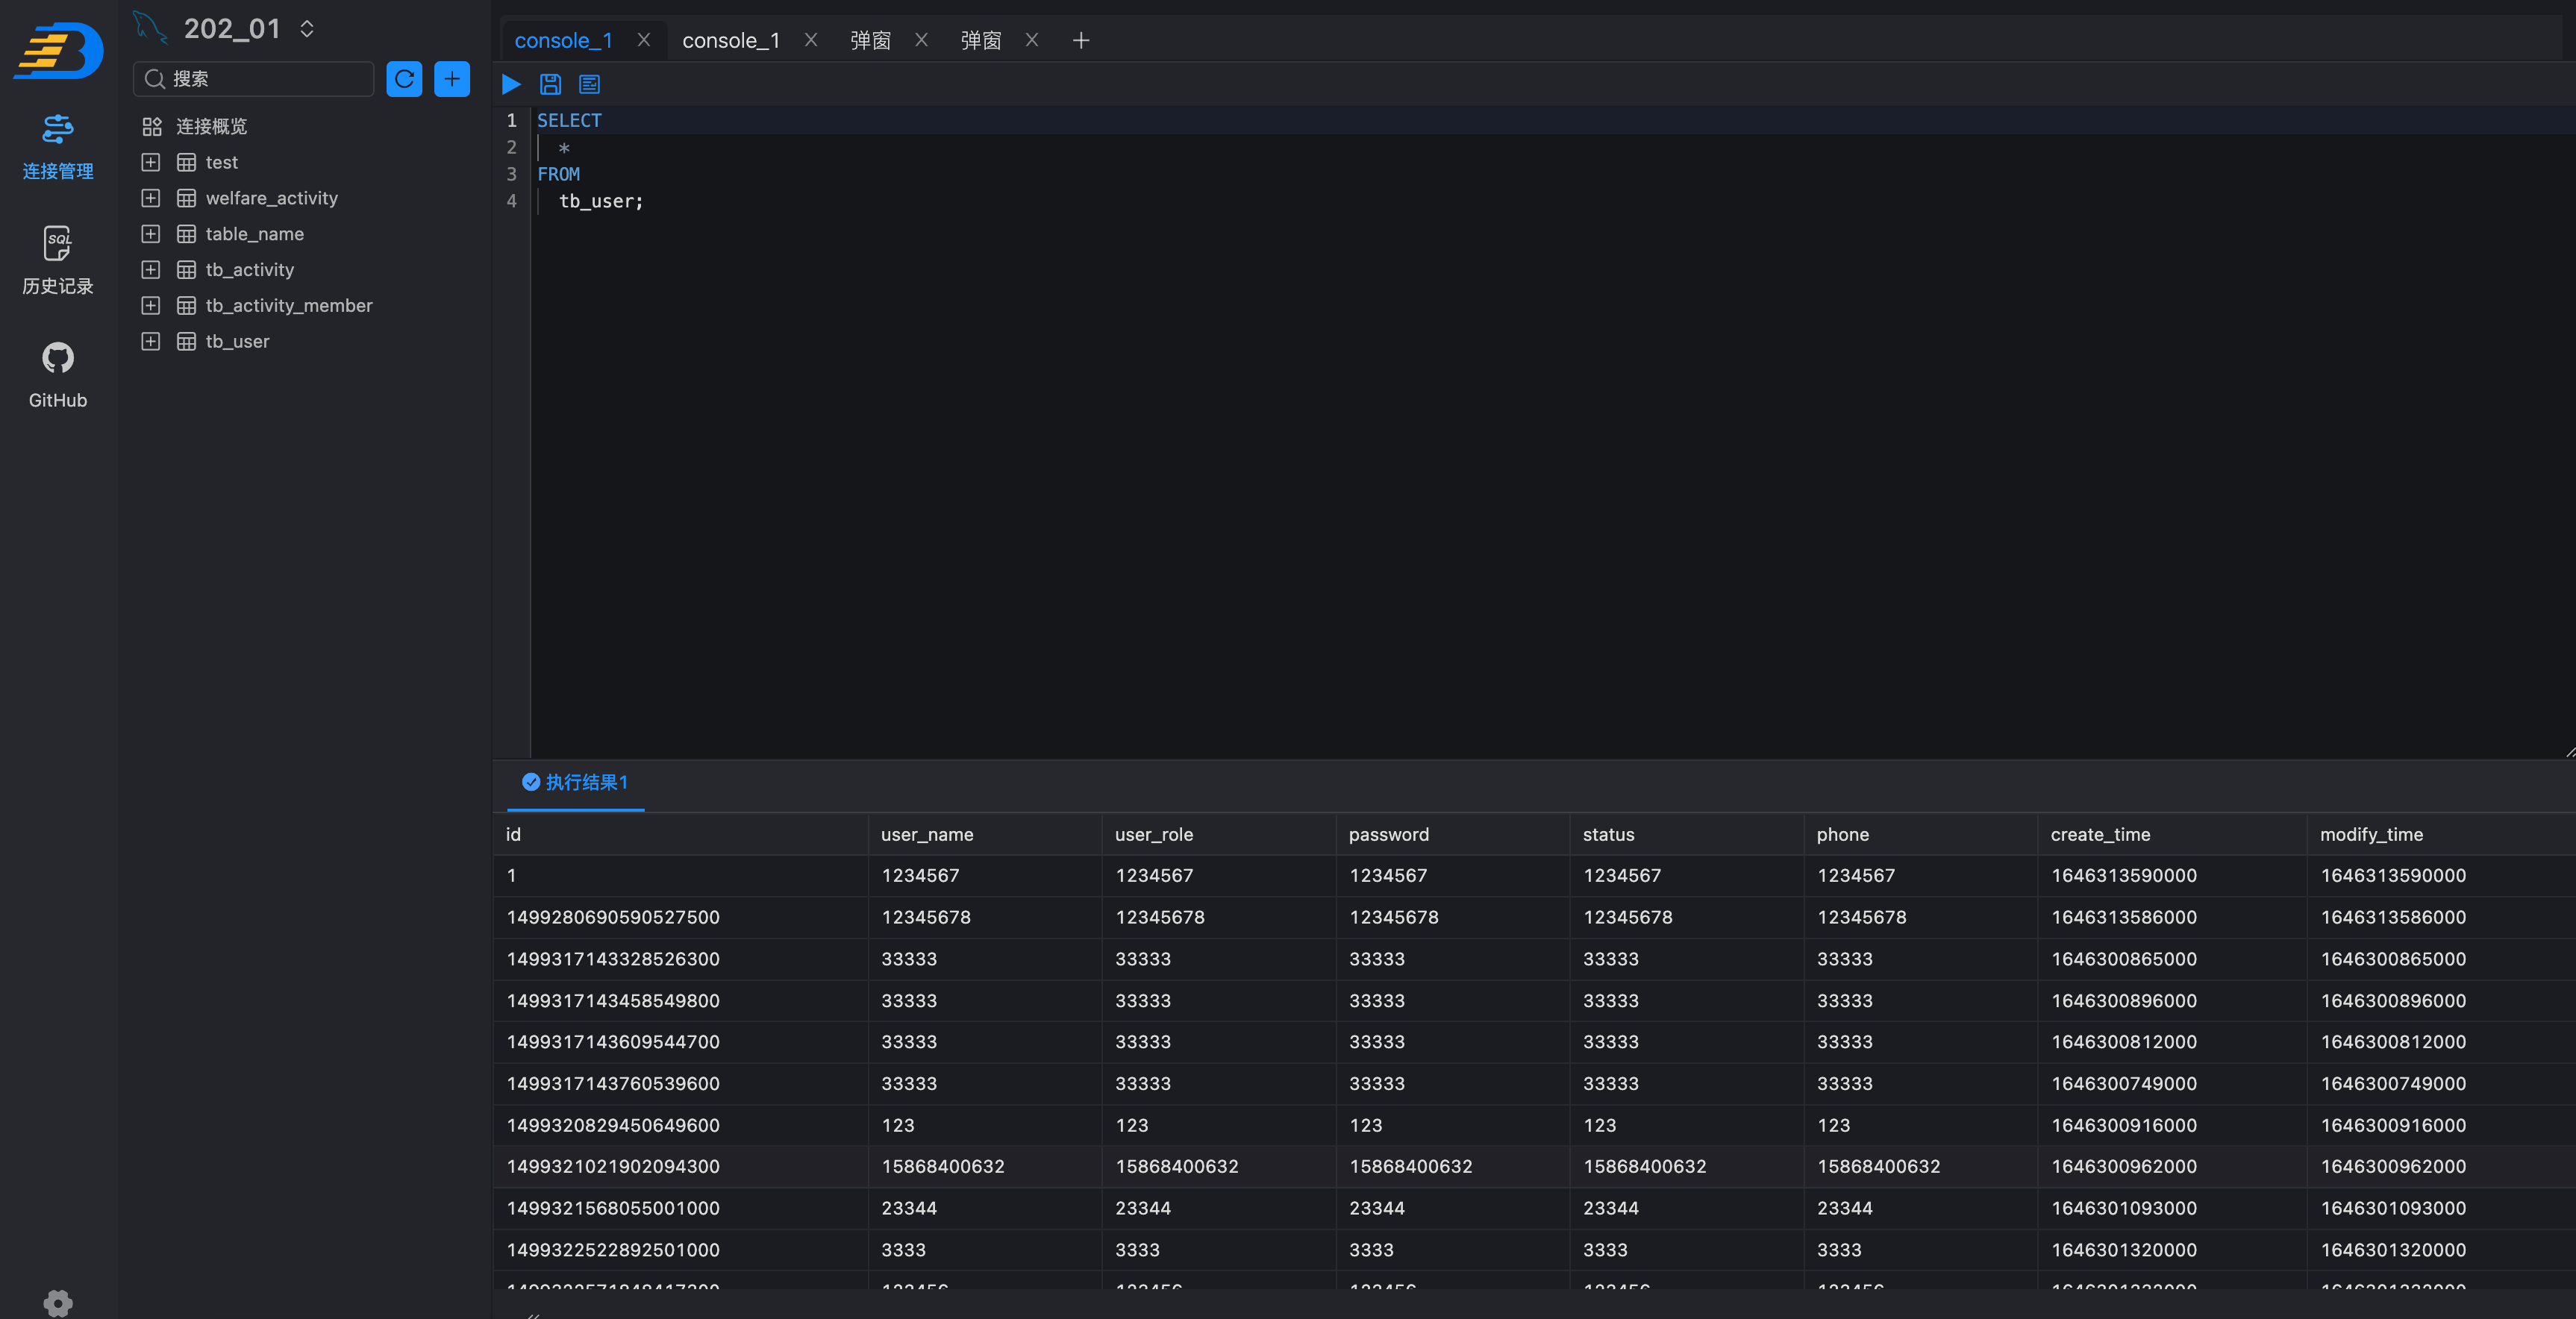Expand the welfare_activity table node
This screenshot has width=2576, height=1319.
coord(151,198)
